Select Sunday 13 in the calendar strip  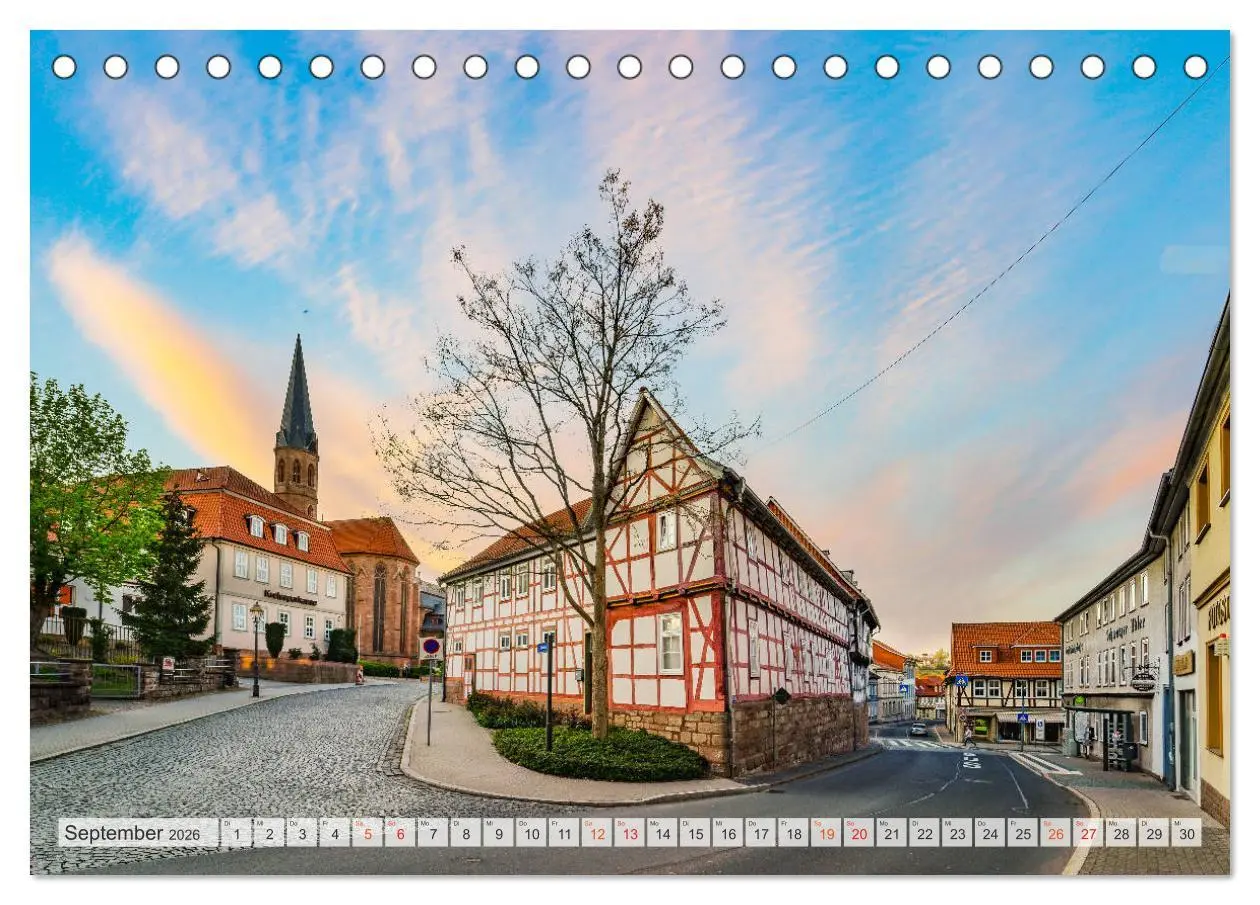[629, 833]
